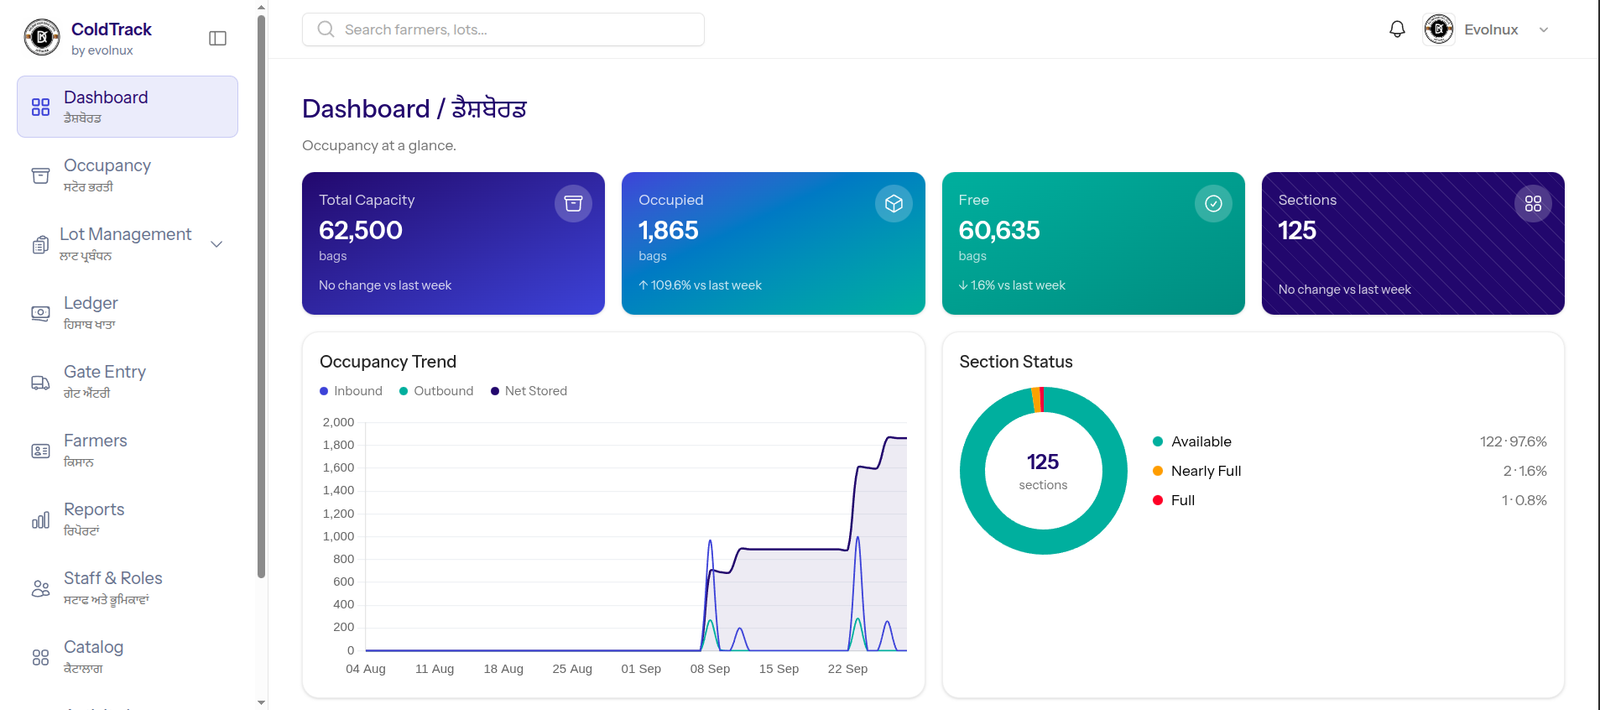Click the ColdTrack logo in the sidebar
This screenshot has height=710, width=1600.
coord(42,38)
